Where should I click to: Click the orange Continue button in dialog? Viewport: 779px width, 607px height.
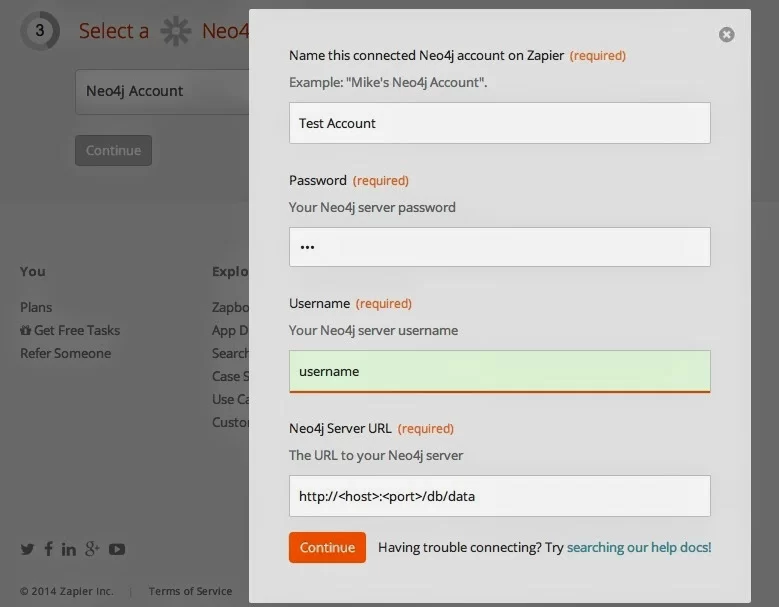[327, 547]
